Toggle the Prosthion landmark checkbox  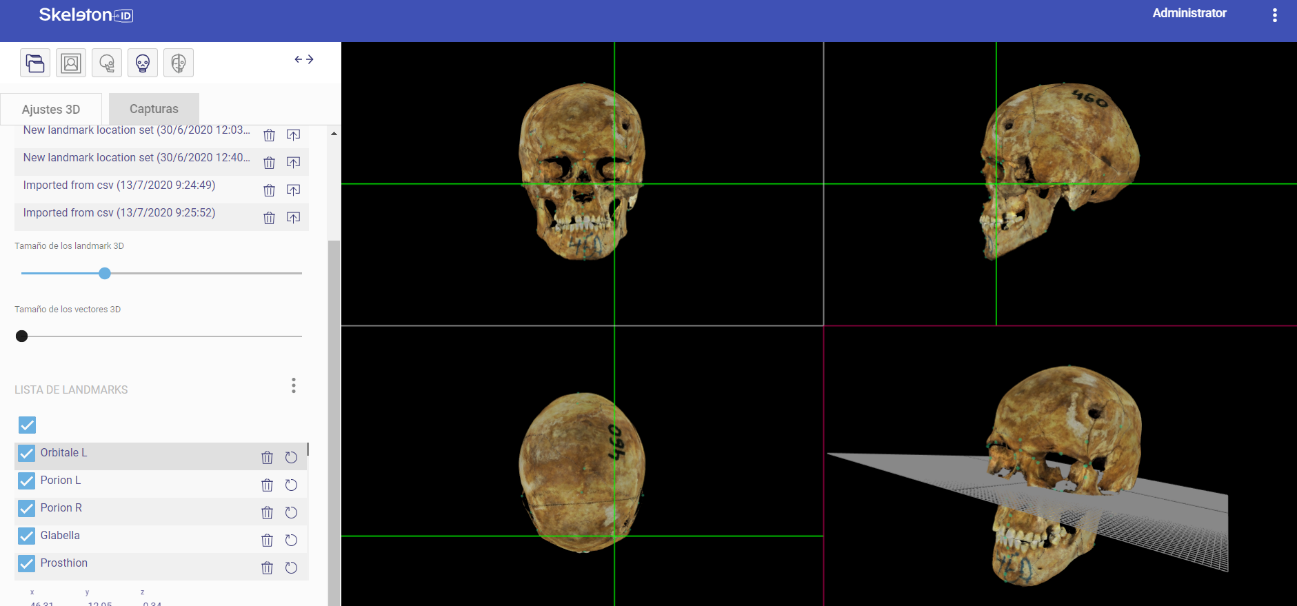click(27, 564)
